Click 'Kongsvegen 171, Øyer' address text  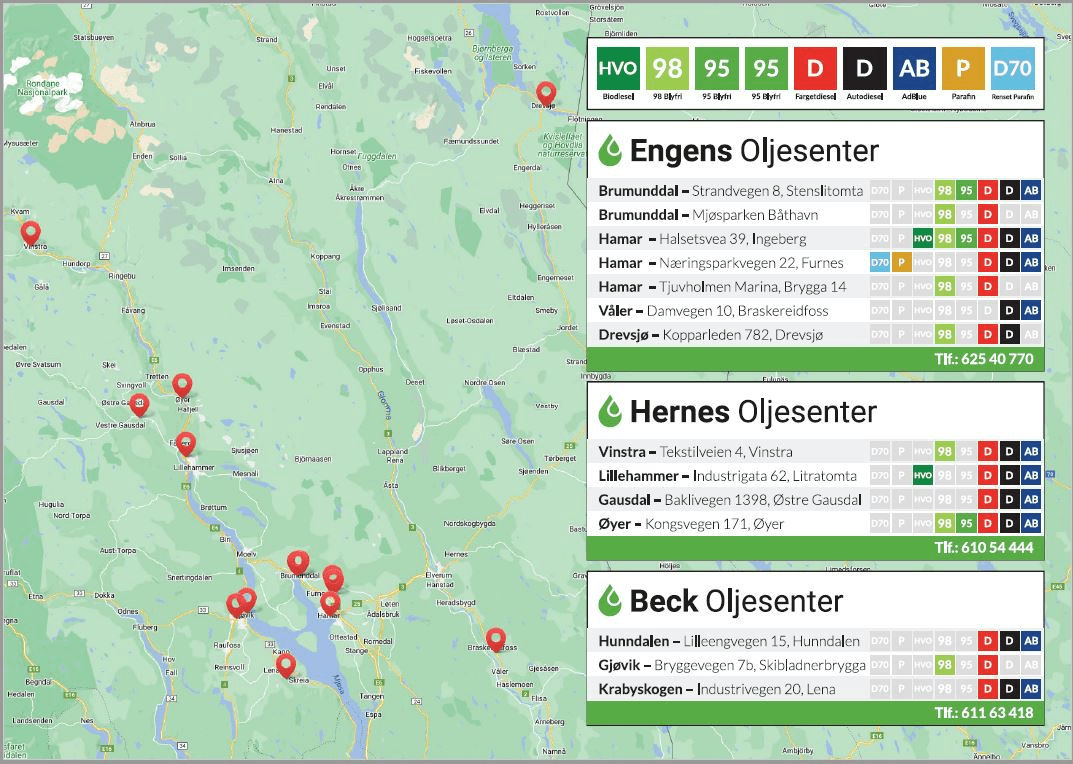point(714,524)
